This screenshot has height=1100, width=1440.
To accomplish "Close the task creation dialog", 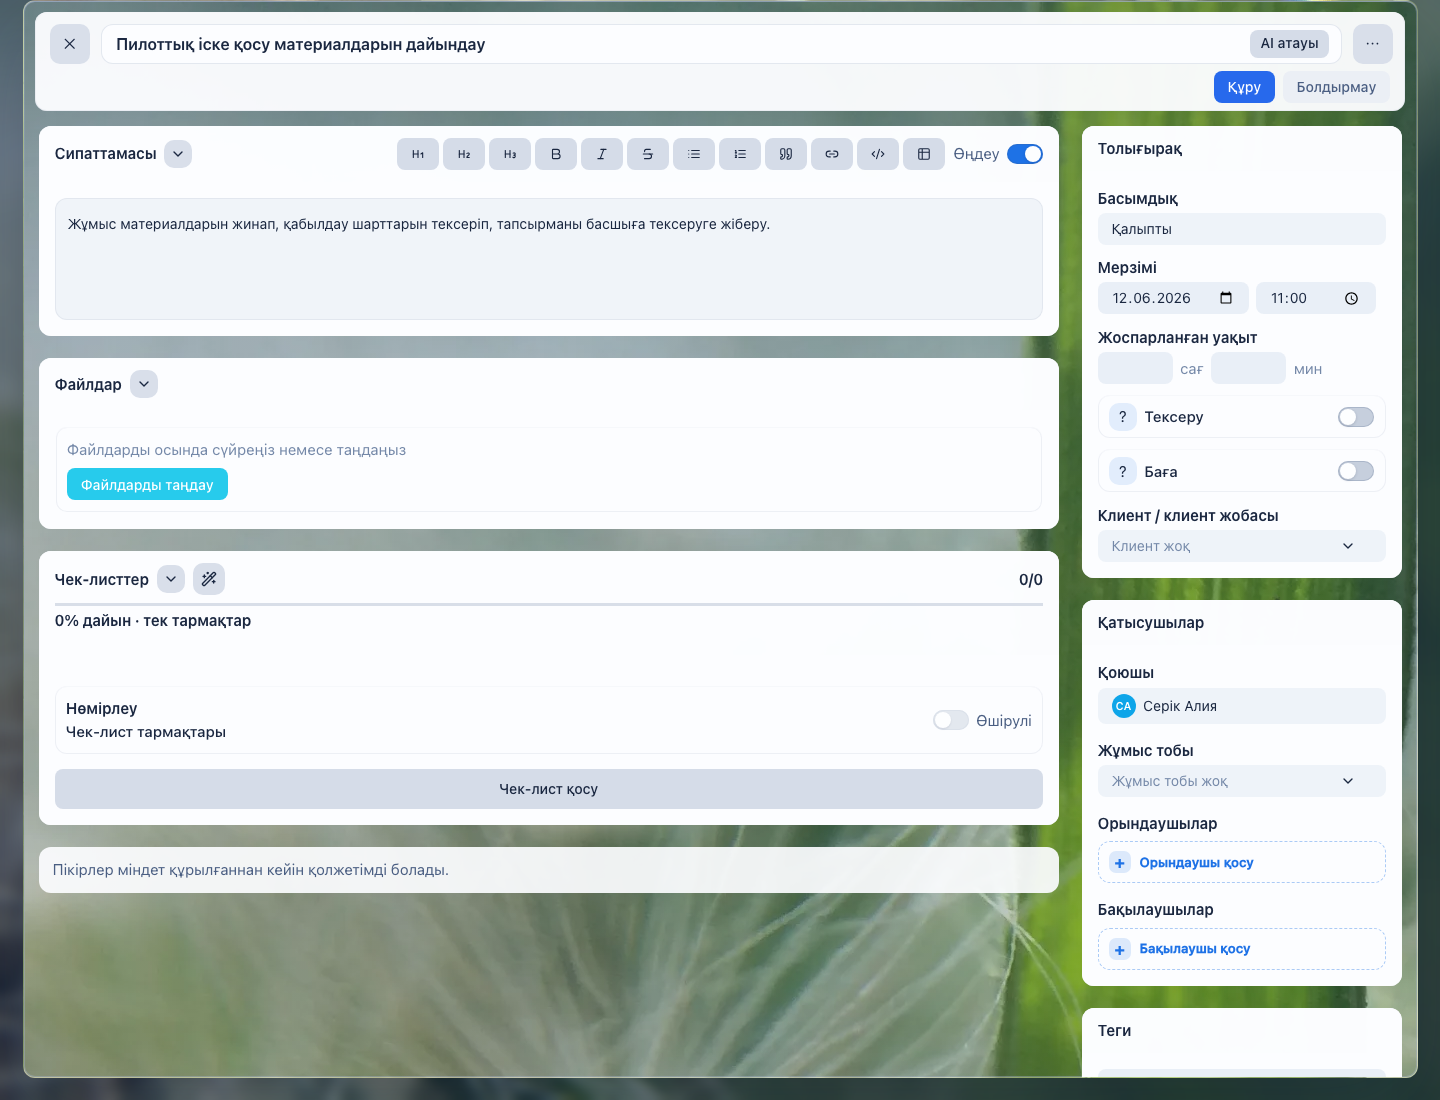I will [70, 44].
